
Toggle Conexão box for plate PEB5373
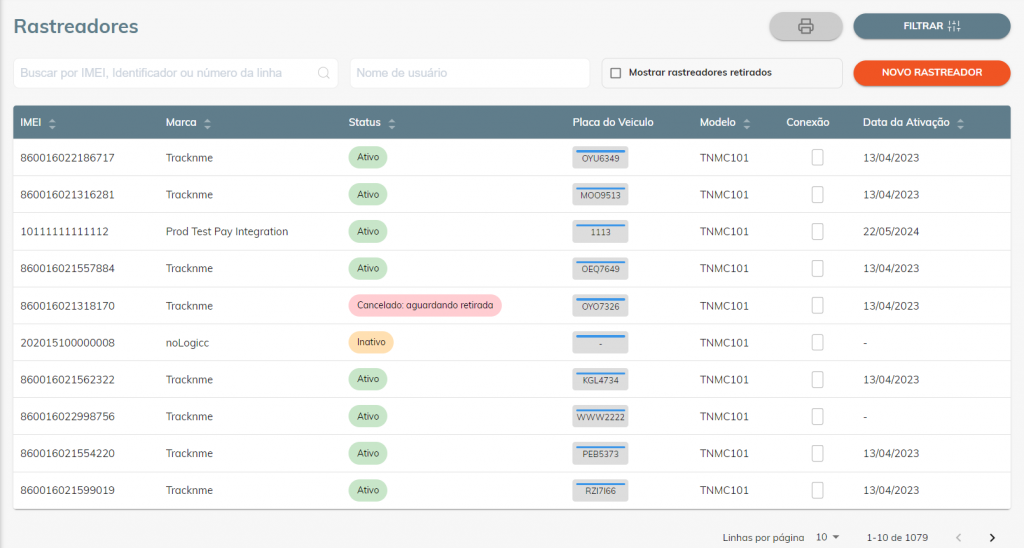[x=817, y=453]
